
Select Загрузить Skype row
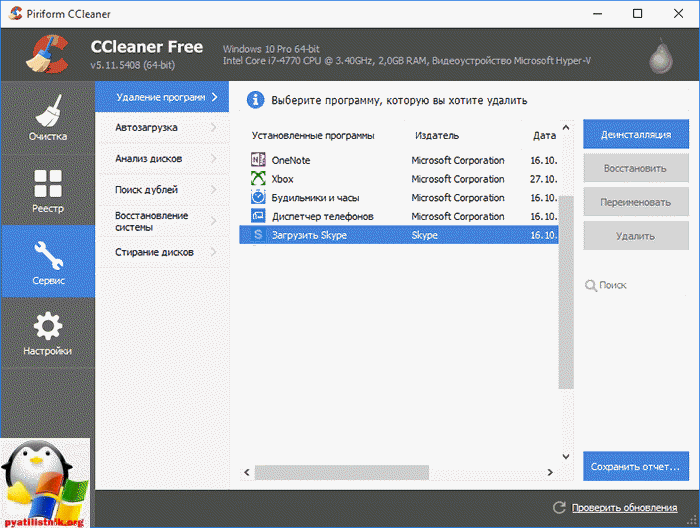tap(399, 235)
